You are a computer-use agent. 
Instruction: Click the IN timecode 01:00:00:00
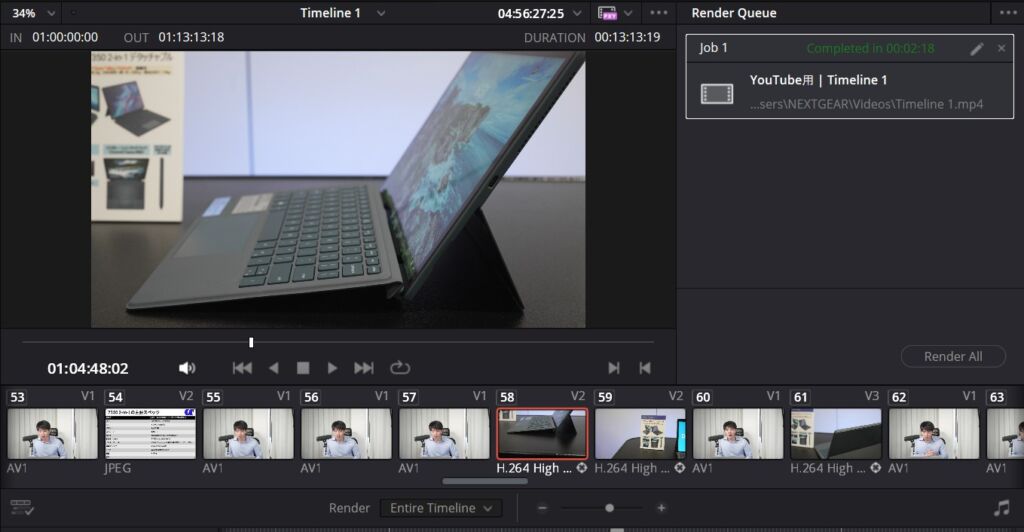[65, 37]
